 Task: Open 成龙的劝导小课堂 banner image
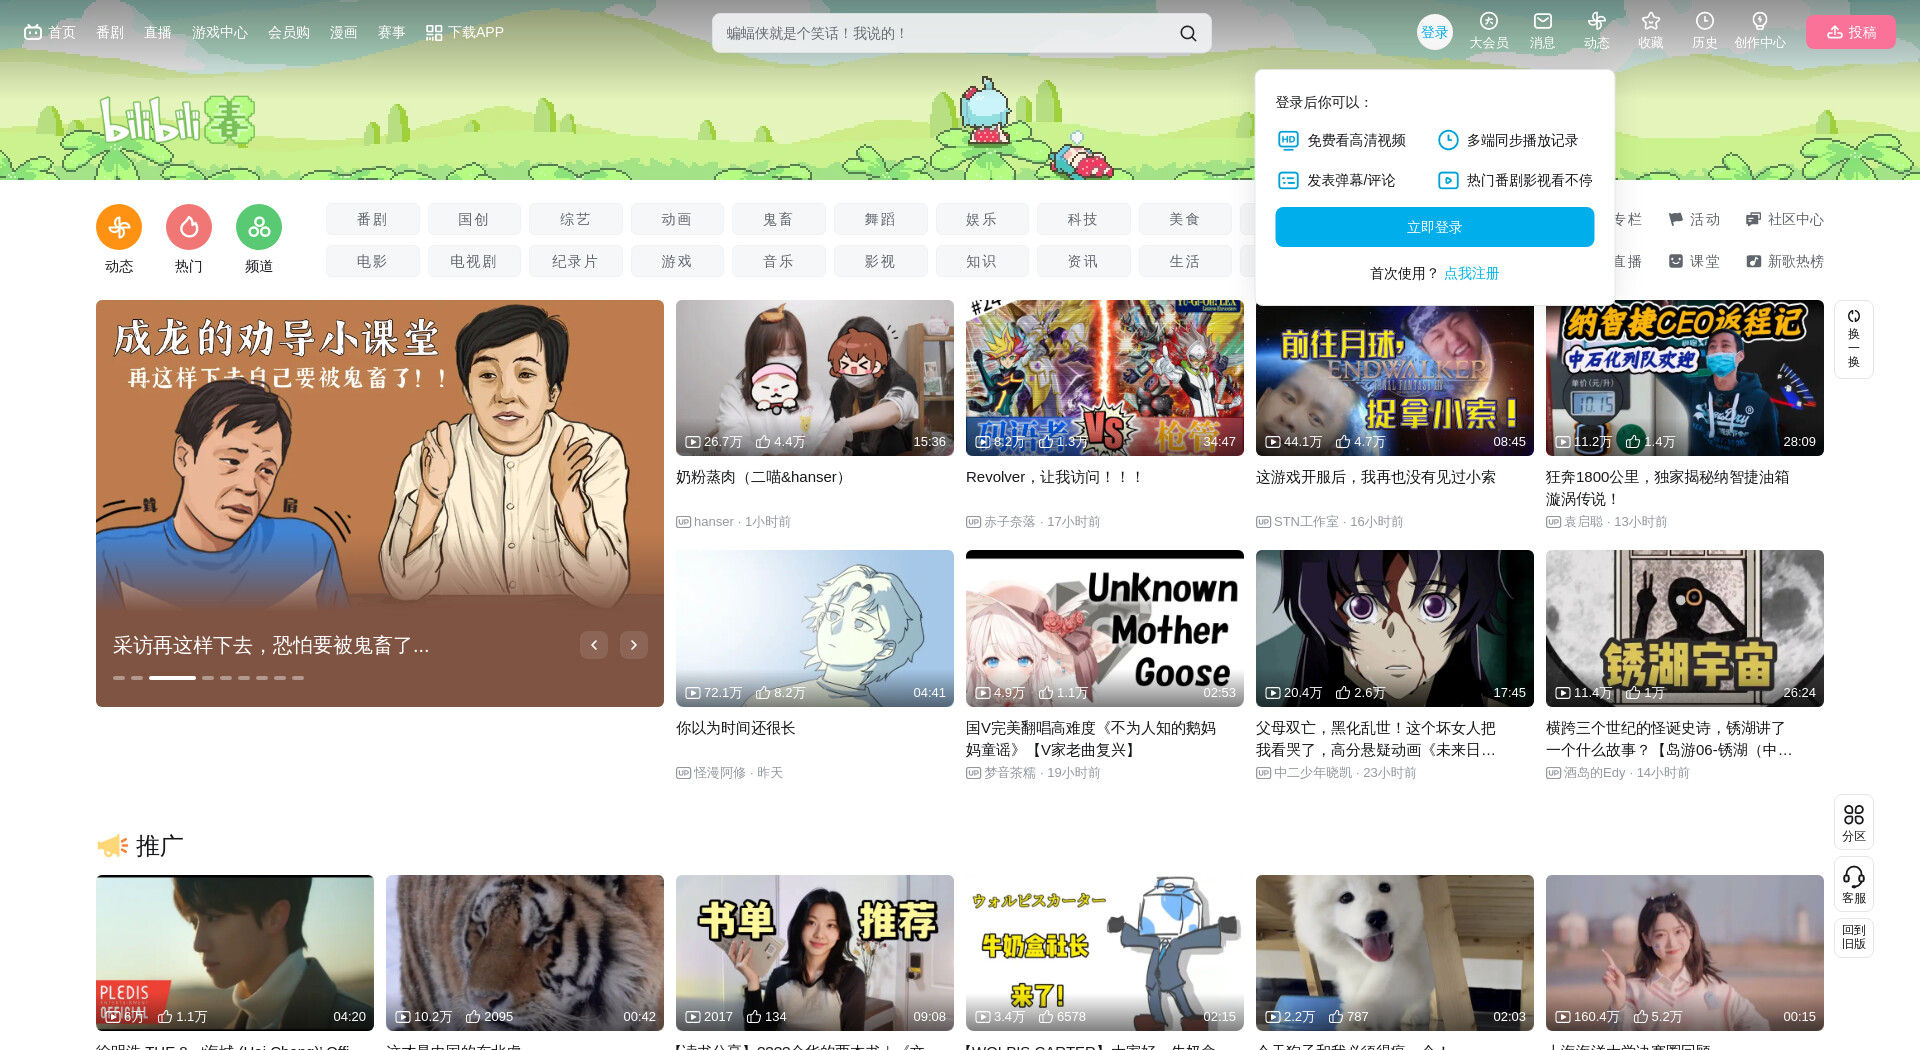380,503
